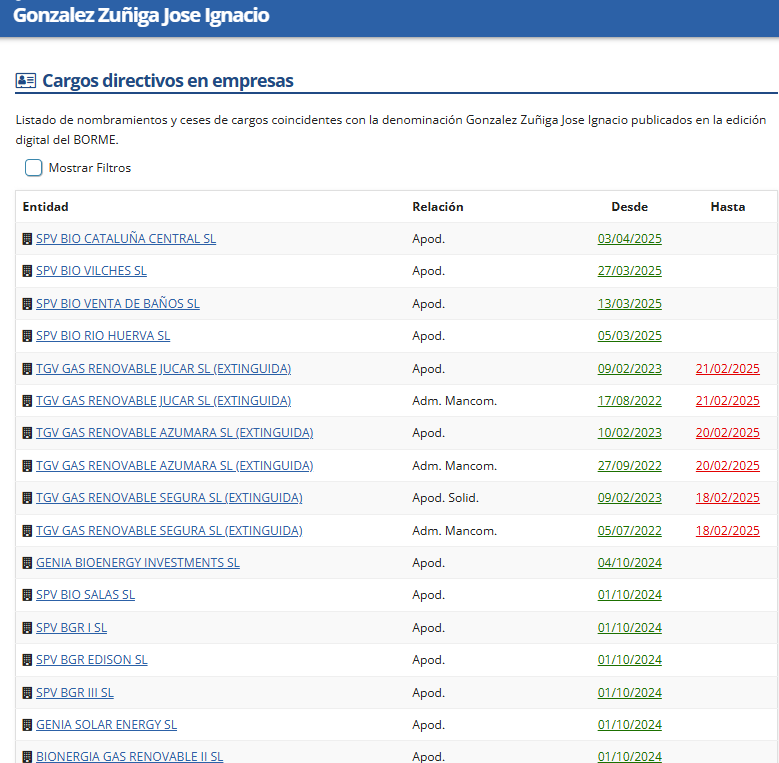Click building icon beside SPV BIO RIO HUERVA
The width and height of the screenshot is (779, 763).
27,336
